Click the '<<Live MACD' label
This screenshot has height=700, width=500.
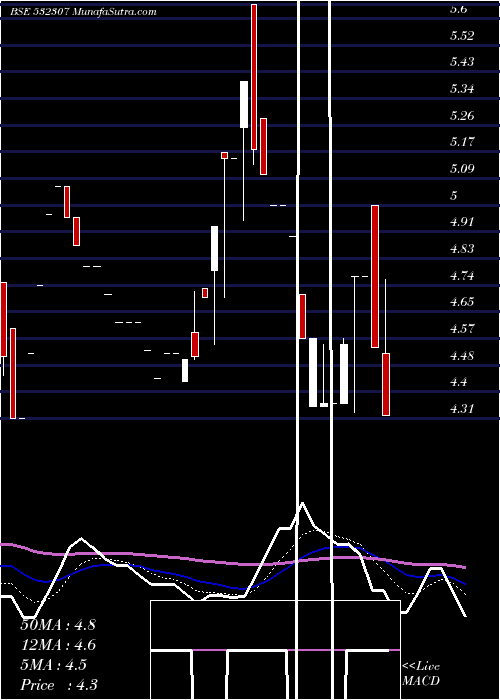[421, 673]
